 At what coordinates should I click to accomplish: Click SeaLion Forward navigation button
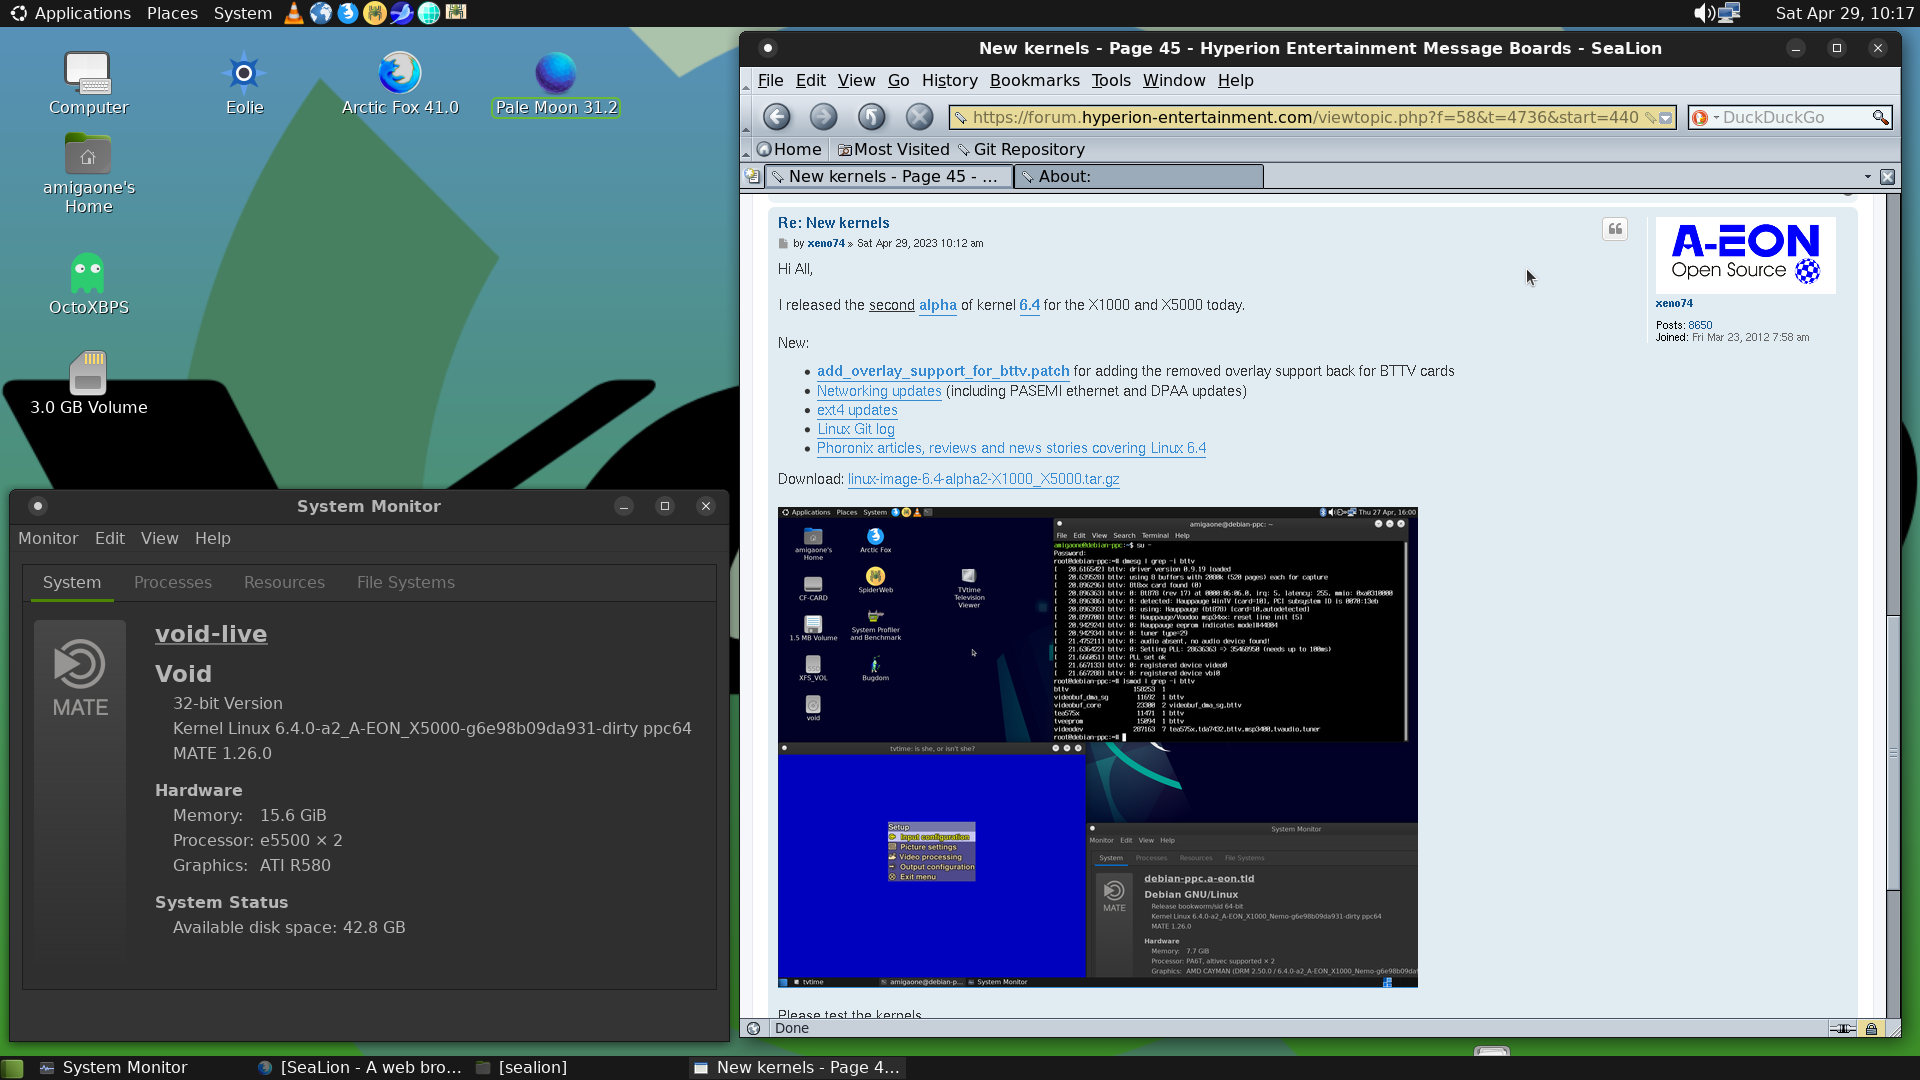coord(823,117)
